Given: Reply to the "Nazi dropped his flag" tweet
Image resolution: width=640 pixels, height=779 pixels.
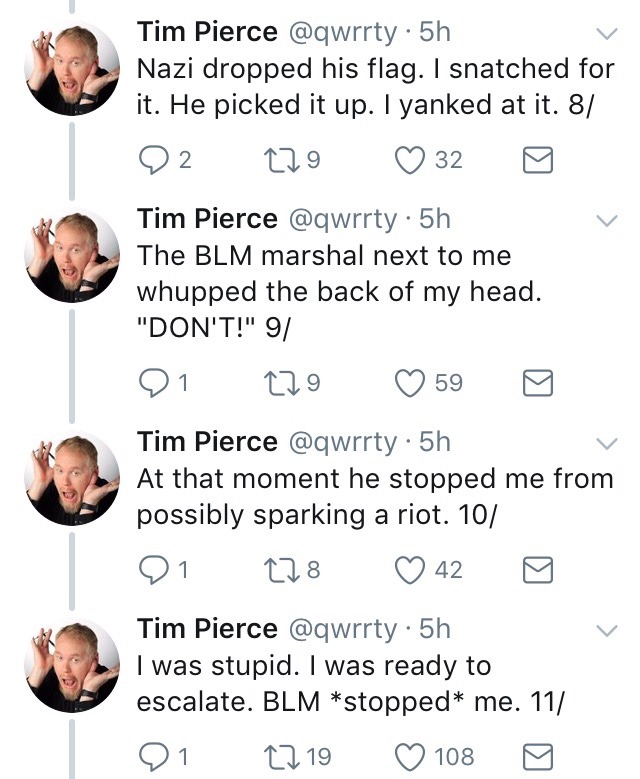Looking at the screenshot, I should coord(153,159).
